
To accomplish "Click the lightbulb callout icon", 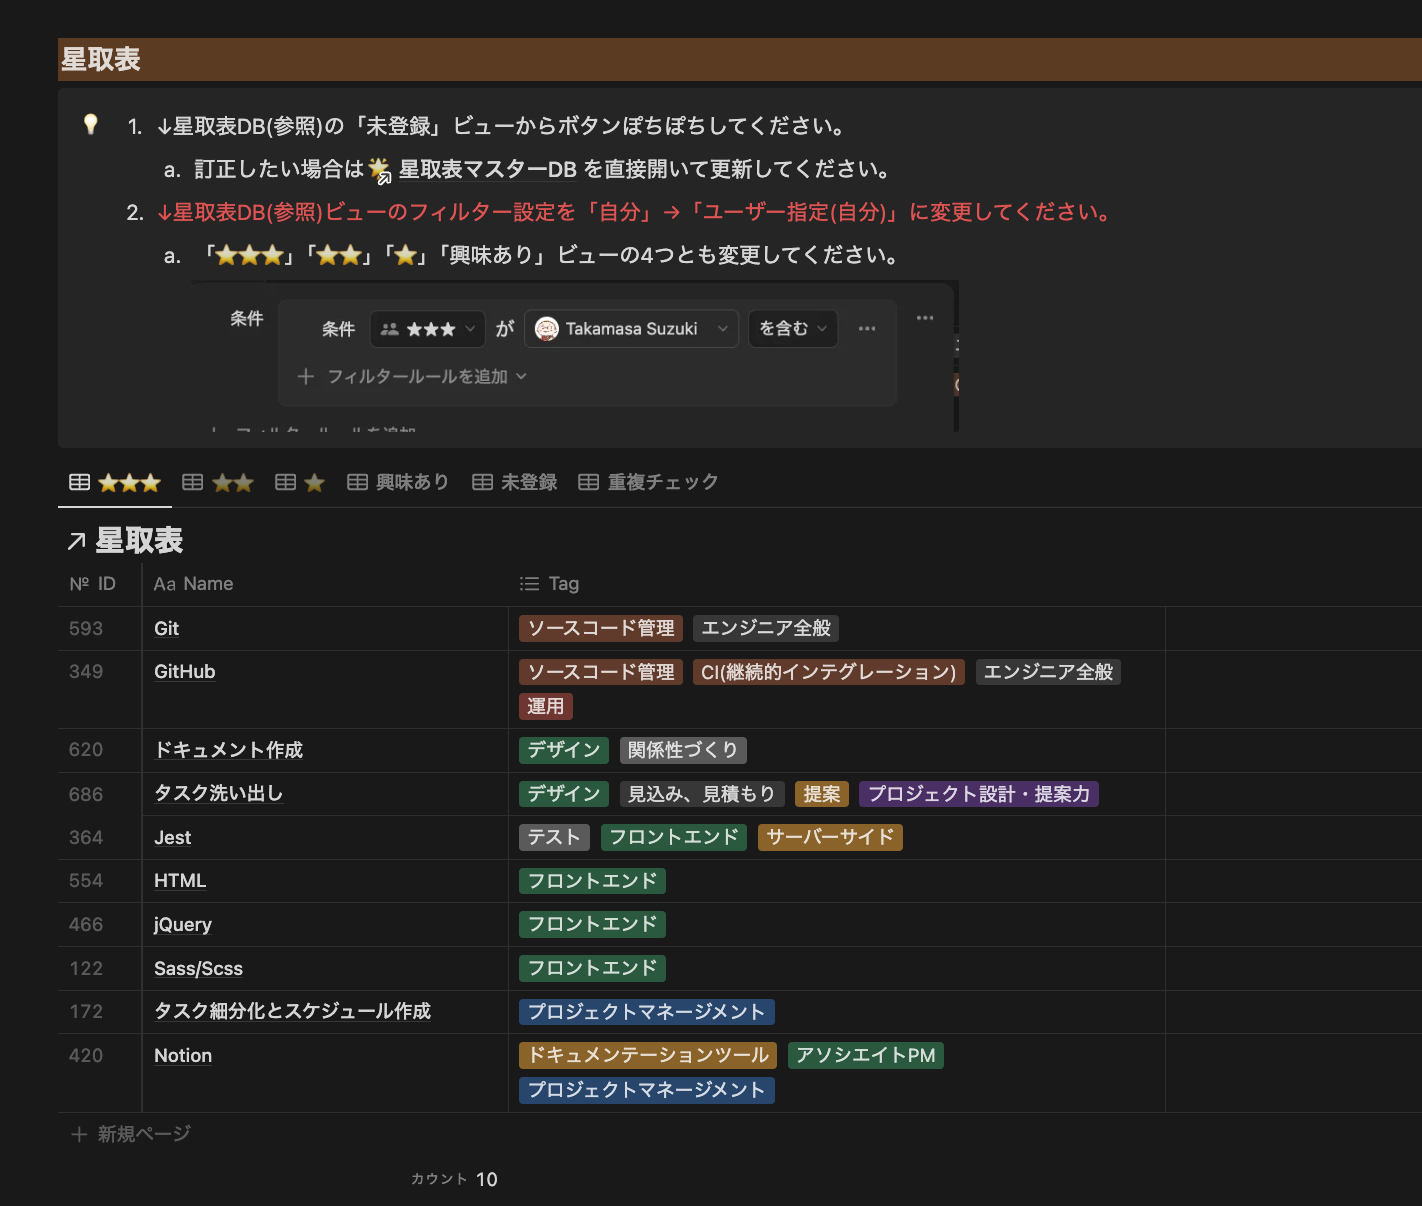I will [91, 124].
